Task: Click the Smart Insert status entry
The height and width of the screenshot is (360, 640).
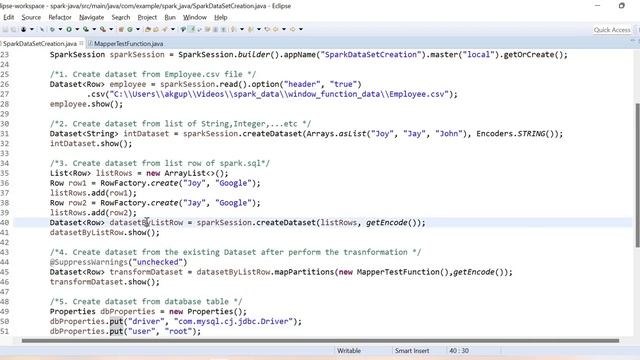Action: coord(411,351)
